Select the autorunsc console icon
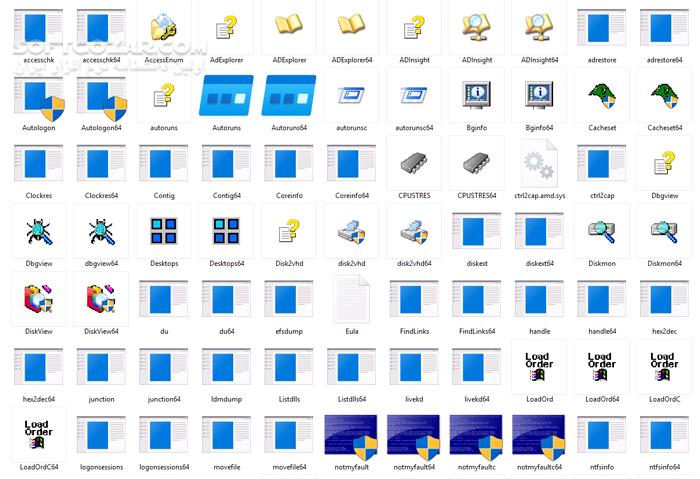Image resolution: width=700 pixels, height=479 pixels. (351, 95)
